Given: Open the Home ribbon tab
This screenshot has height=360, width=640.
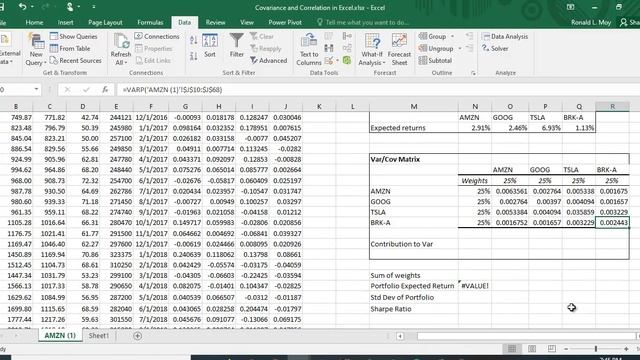Looking at the screenshot, I should [x=34, y=22].
